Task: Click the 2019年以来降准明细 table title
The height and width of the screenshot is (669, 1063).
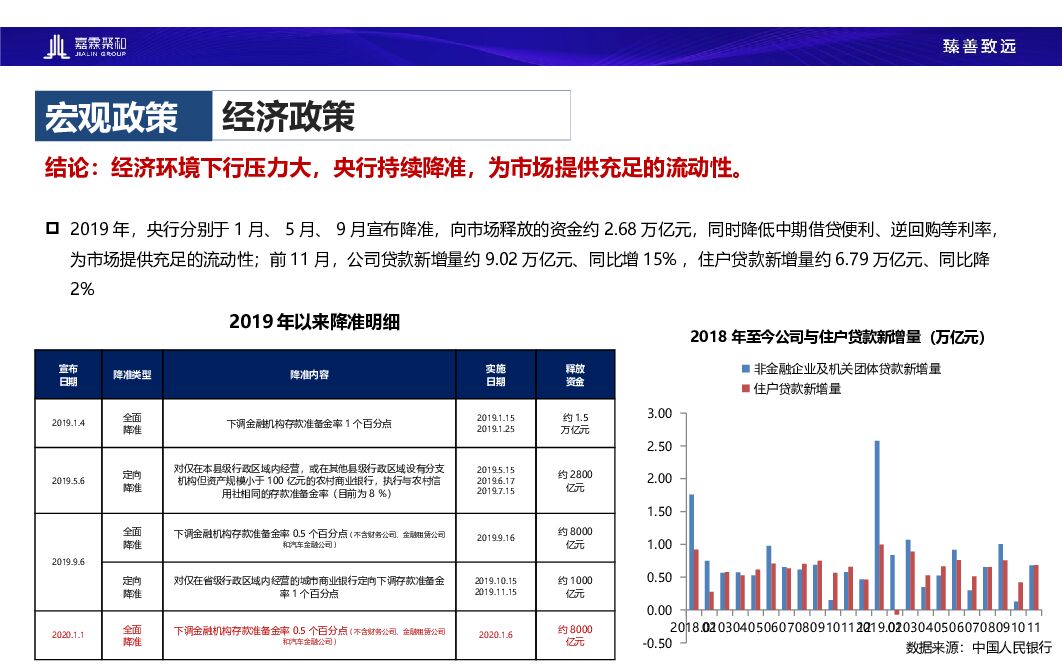Action: point(314,322)
